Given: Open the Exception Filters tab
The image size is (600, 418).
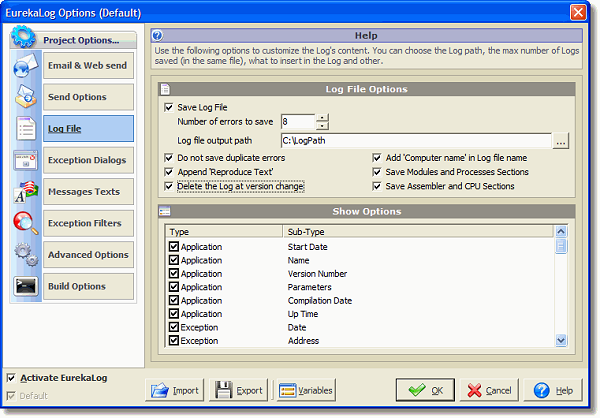Looking at the screenshot, I should tap(88, 223).
